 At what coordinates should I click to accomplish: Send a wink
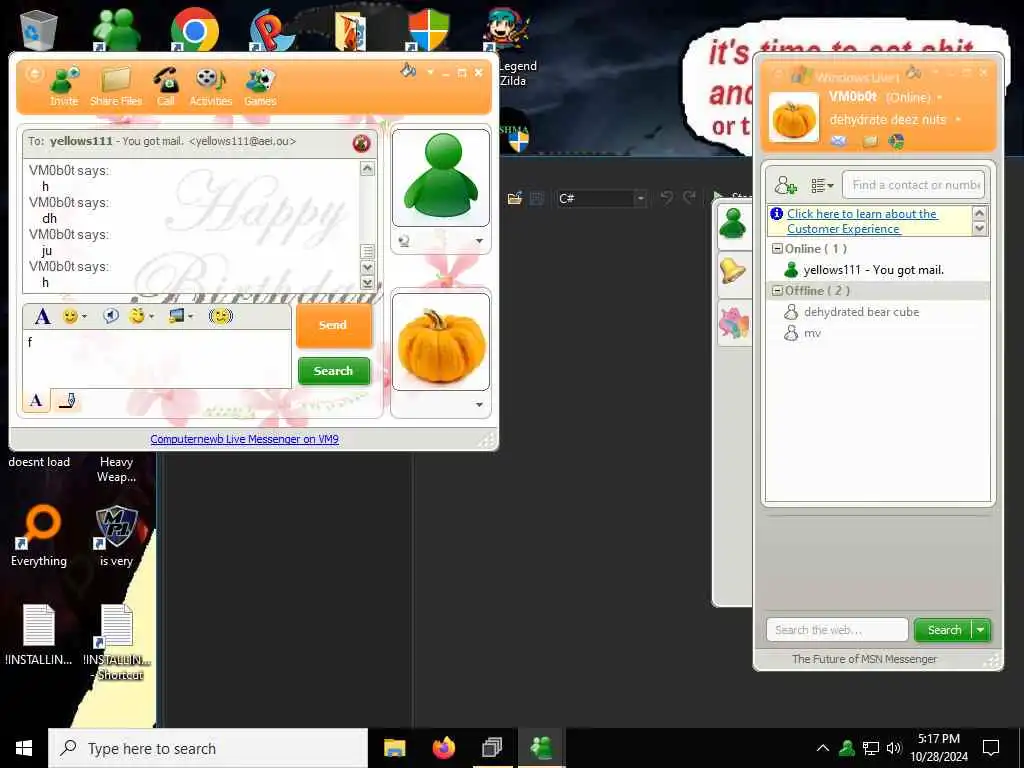point(136,316)
